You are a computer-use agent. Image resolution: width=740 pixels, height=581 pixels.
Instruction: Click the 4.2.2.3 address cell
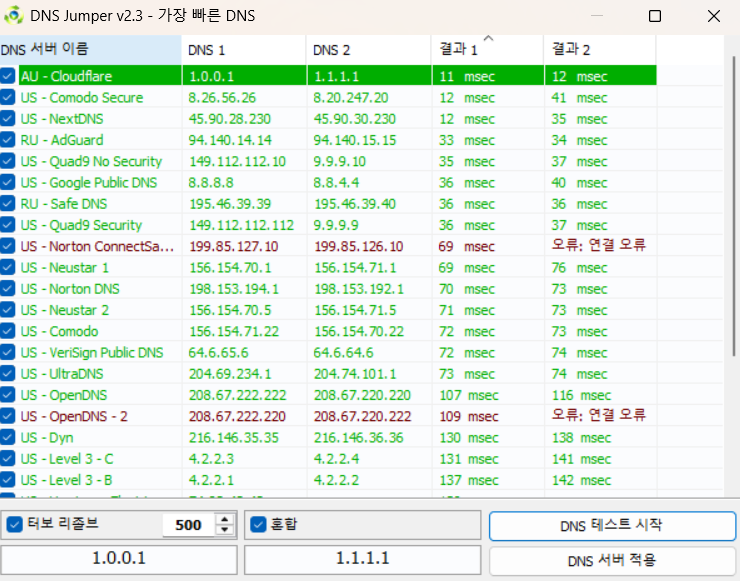tap(211, 458)
